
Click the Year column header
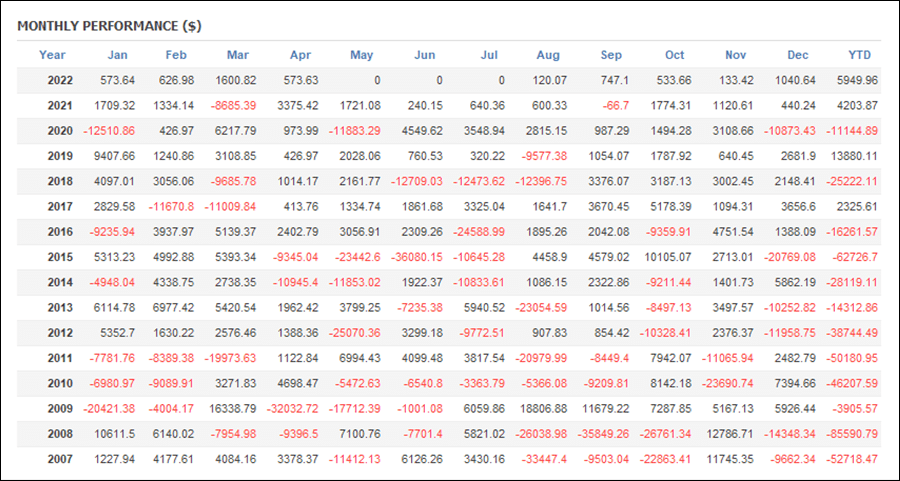52,55
